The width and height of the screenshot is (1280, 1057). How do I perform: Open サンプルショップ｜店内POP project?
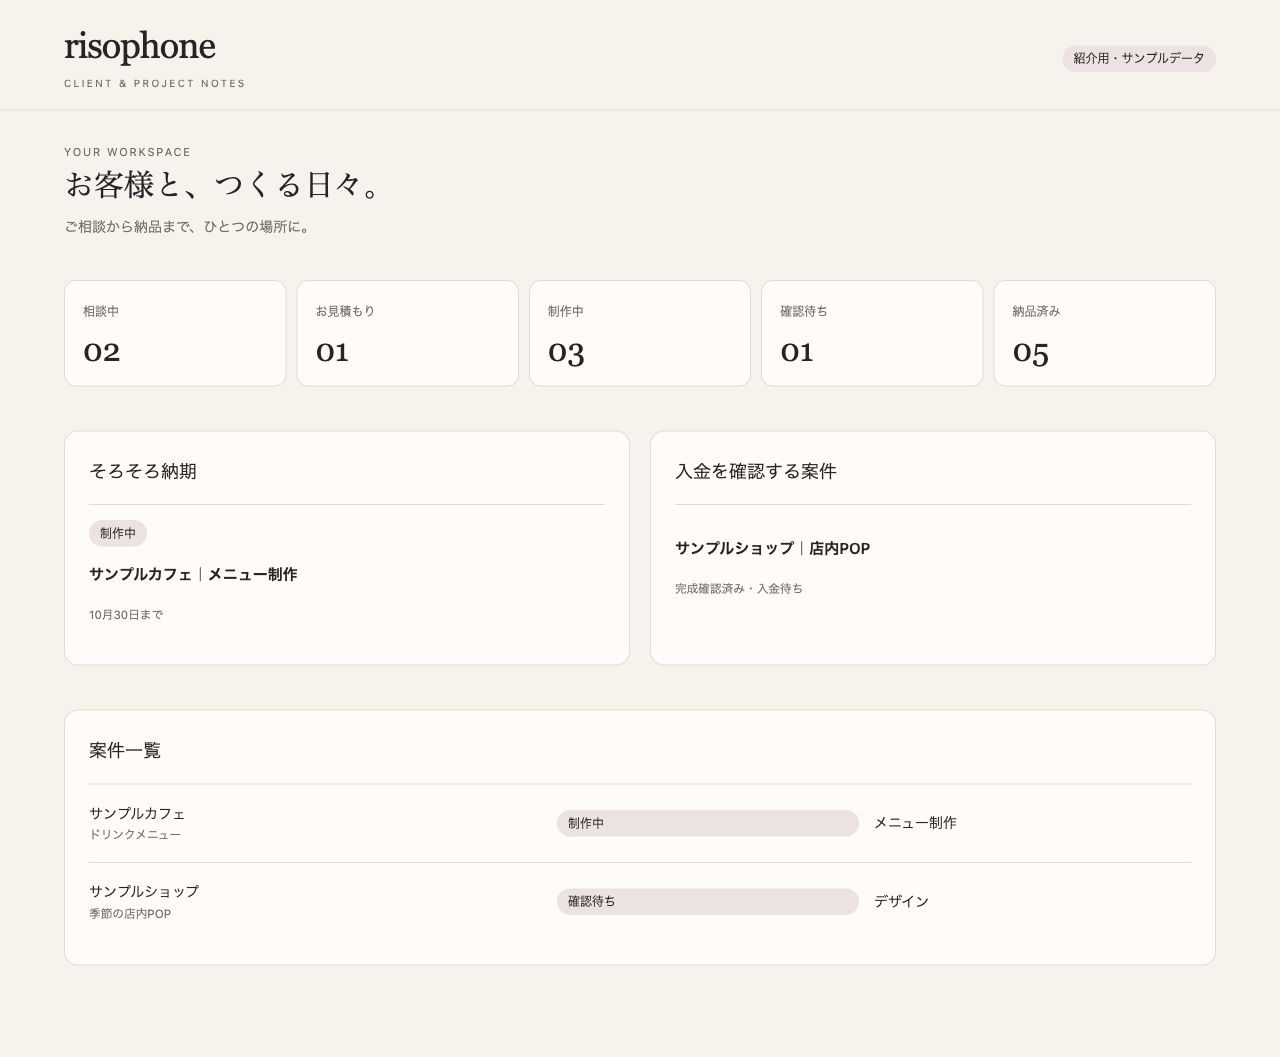(x=773, y=548)
